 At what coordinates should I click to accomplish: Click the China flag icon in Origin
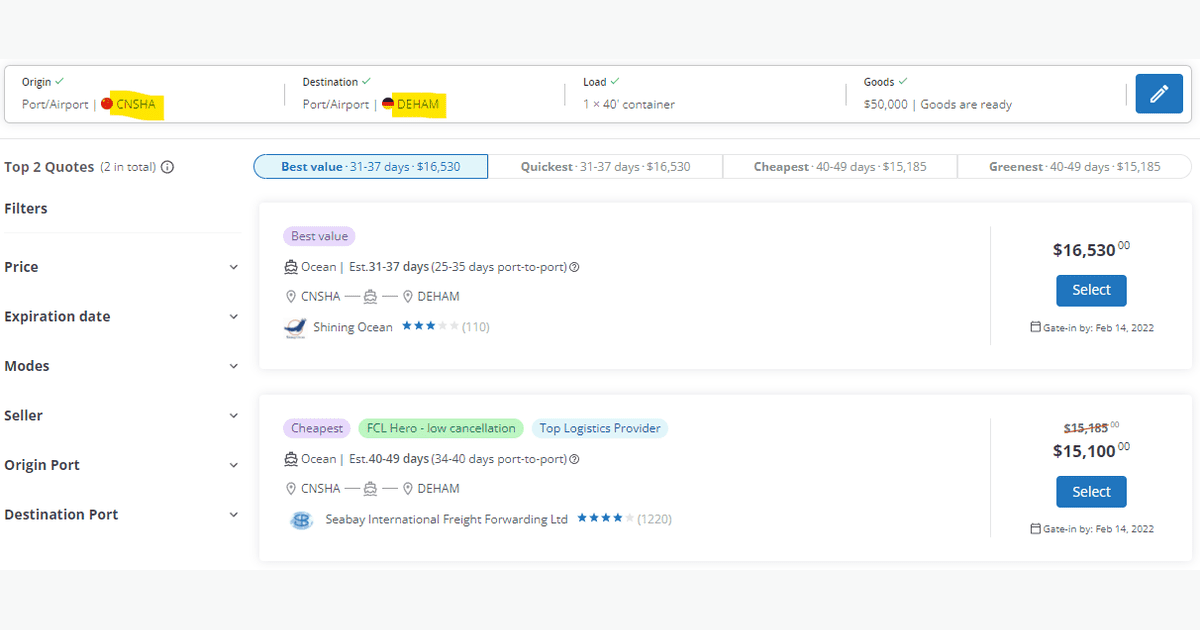coord(107,104)
